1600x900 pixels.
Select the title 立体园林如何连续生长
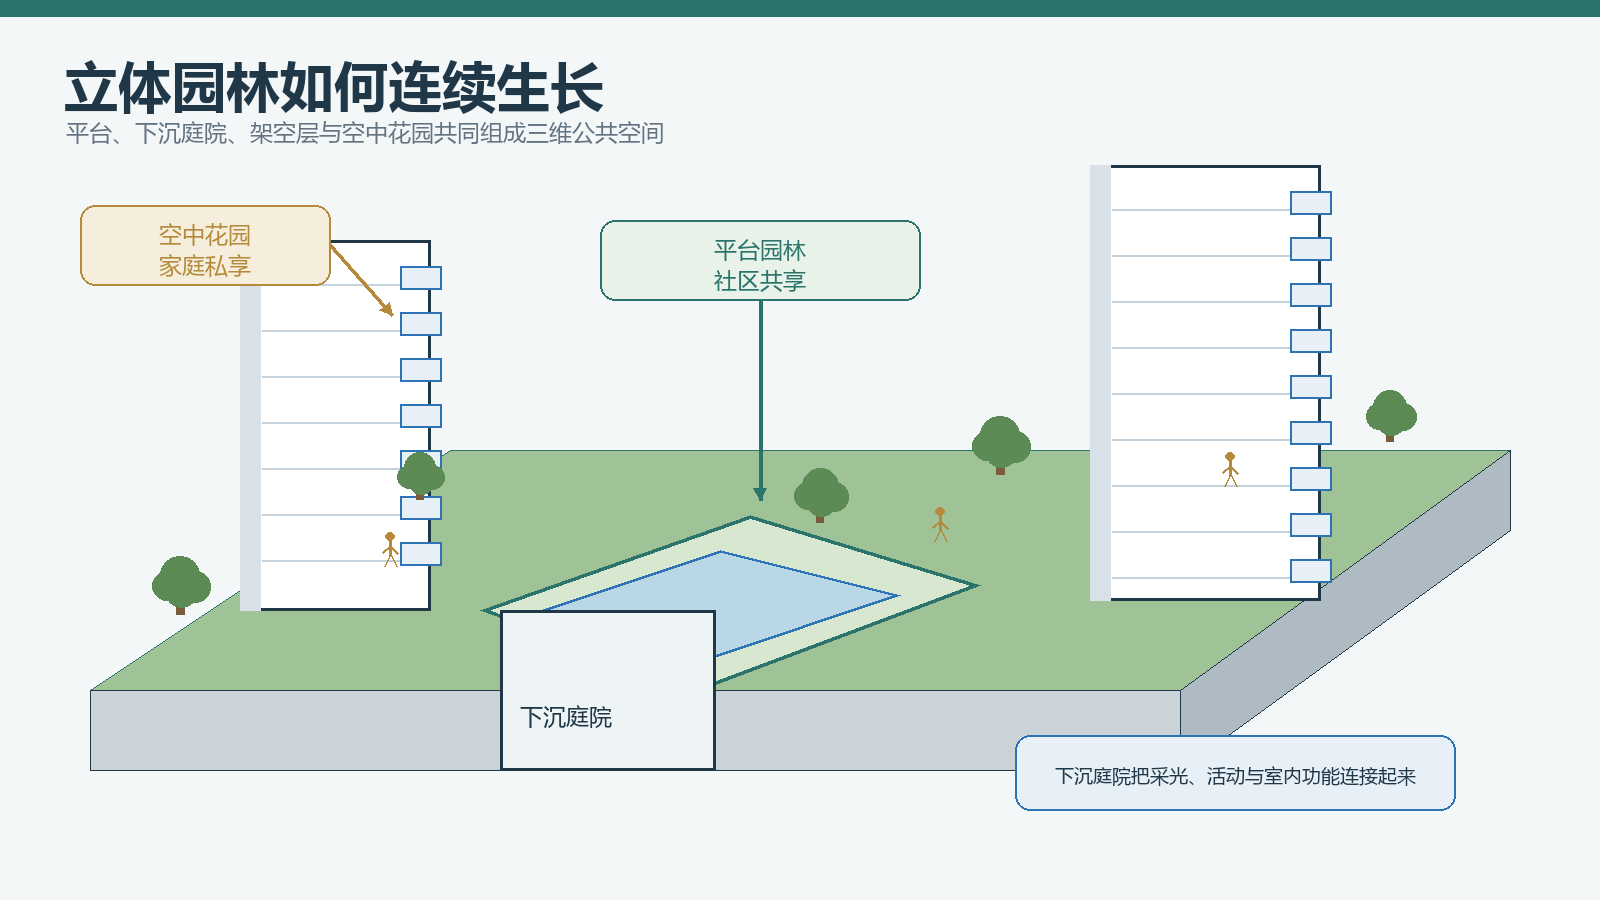tap(334, 88)
